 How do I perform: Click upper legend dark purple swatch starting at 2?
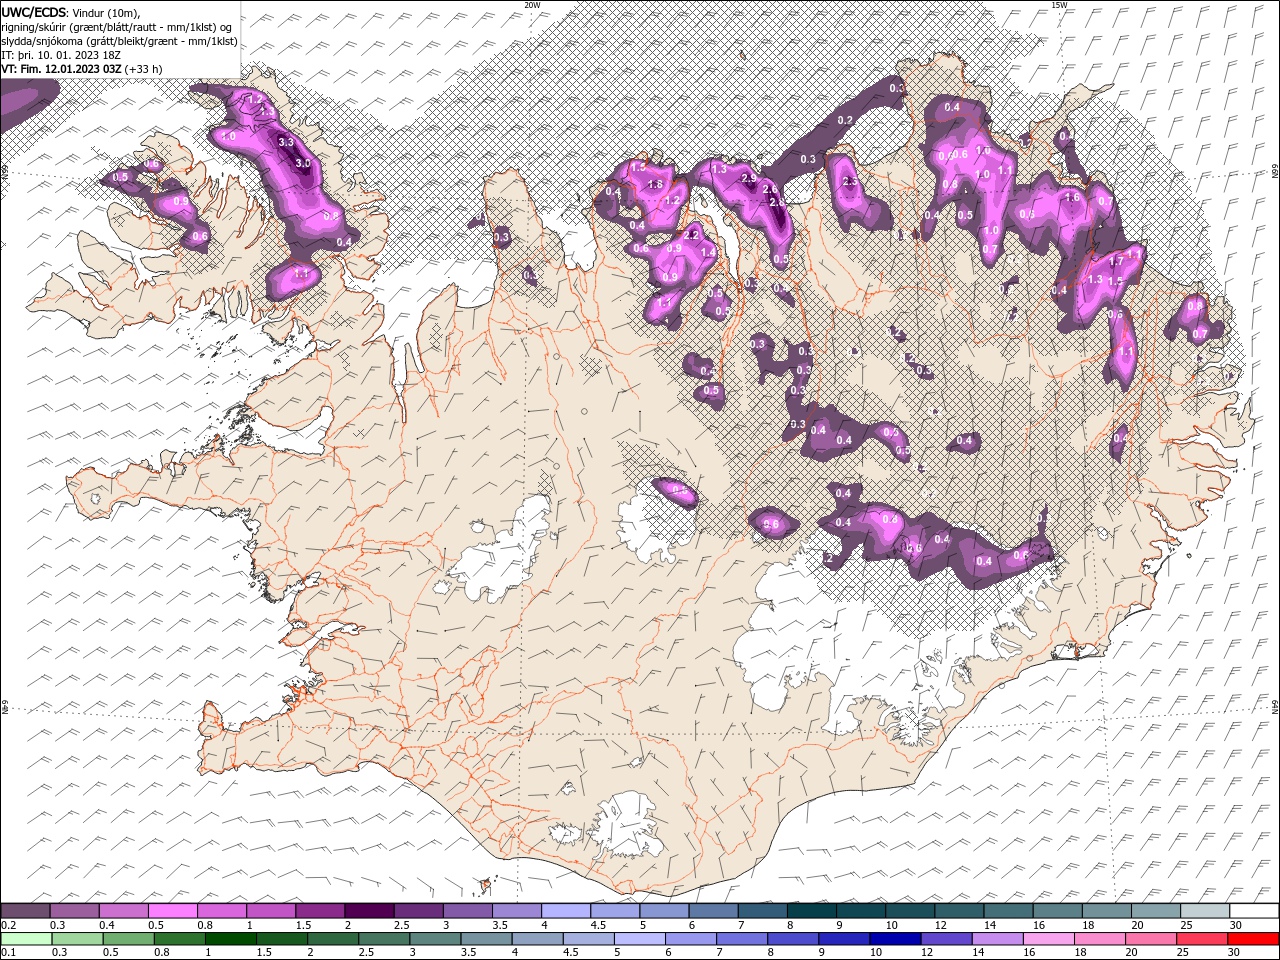(x=369, y=911)
